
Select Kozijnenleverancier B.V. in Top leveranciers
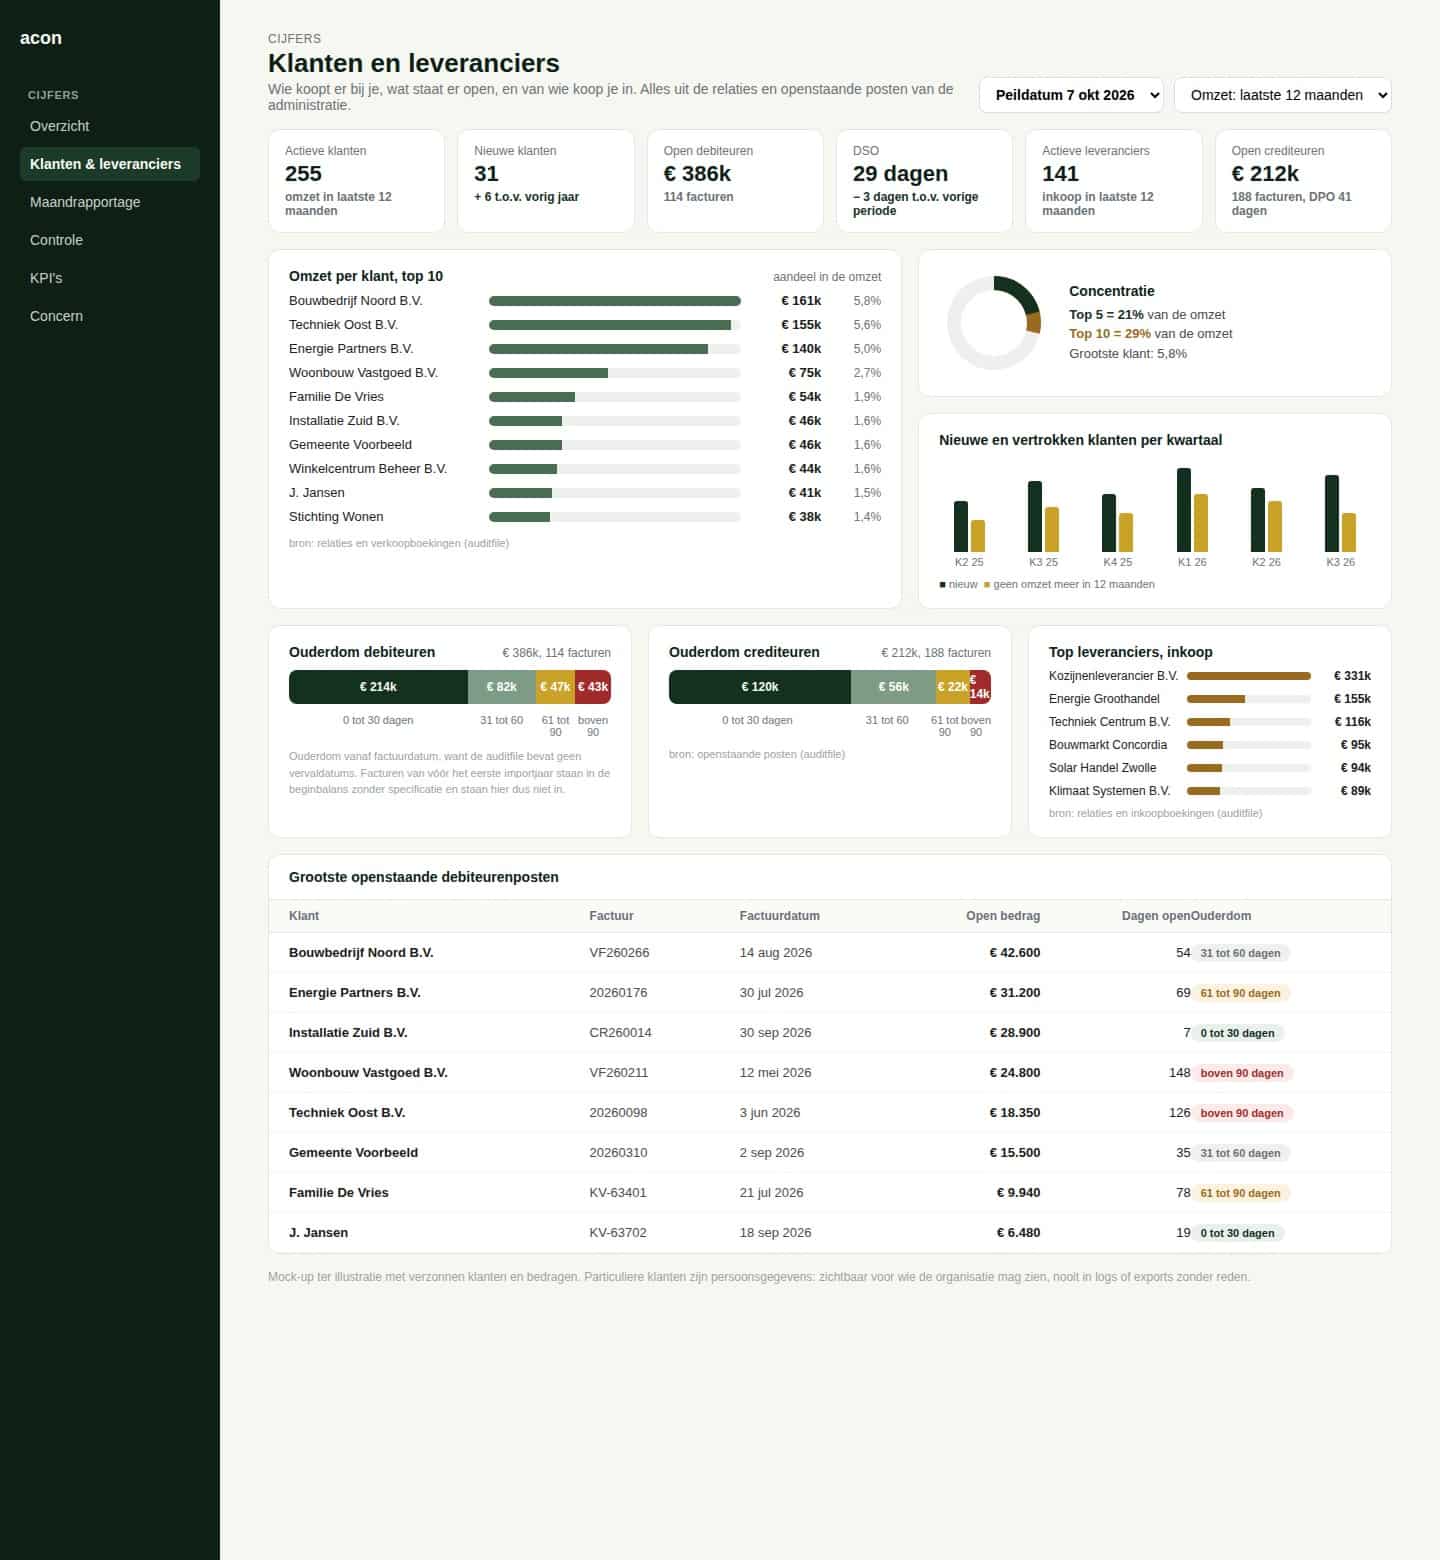(x=1114, y=676)
